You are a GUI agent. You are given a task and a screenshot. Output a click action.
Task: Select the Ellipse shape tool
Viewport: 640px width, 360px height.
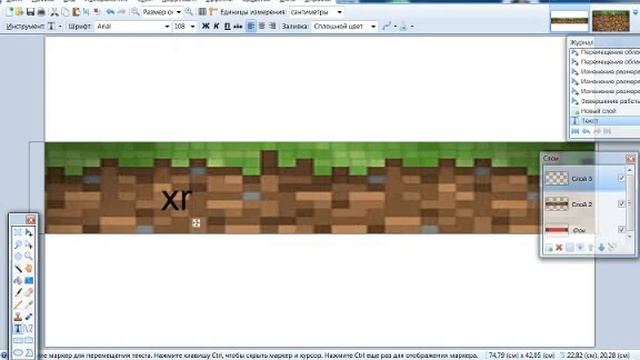click(18, 352)
